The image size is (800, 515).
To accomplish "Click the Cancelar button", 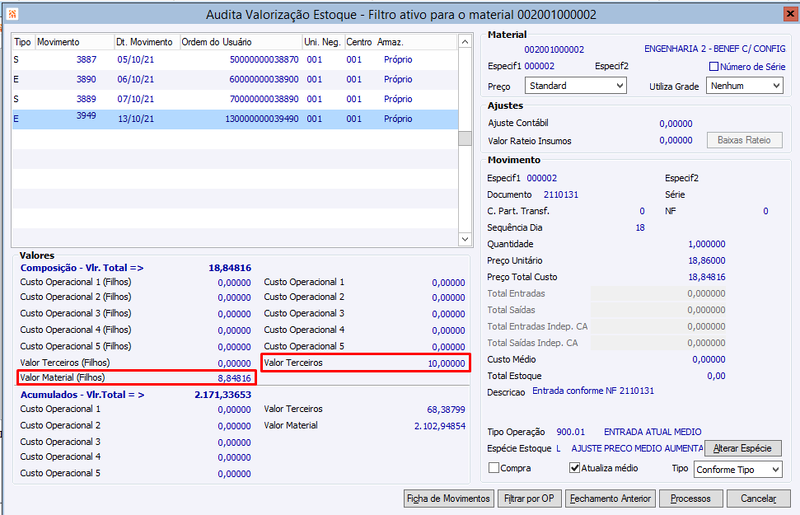I will (x=759, y=498).
